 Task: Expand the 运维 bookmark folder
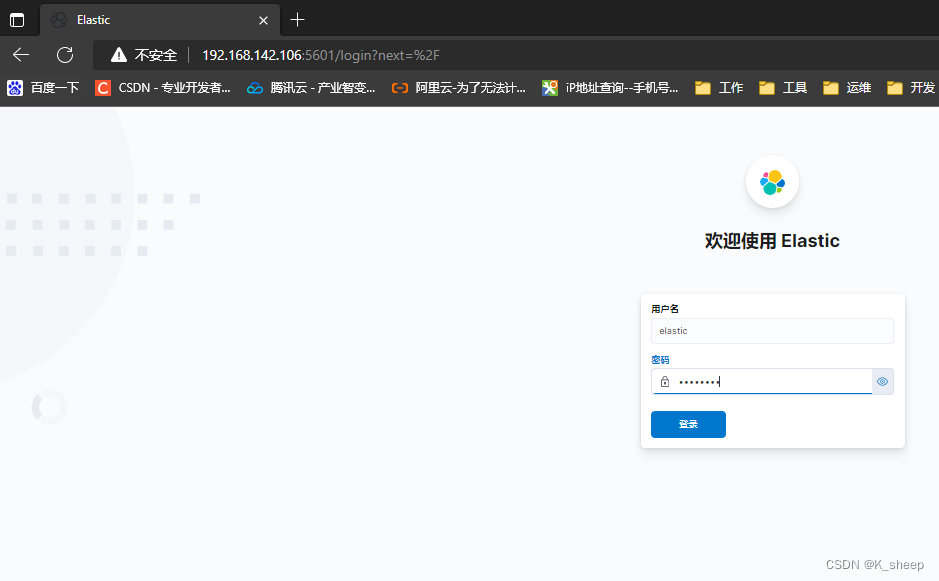847,88
